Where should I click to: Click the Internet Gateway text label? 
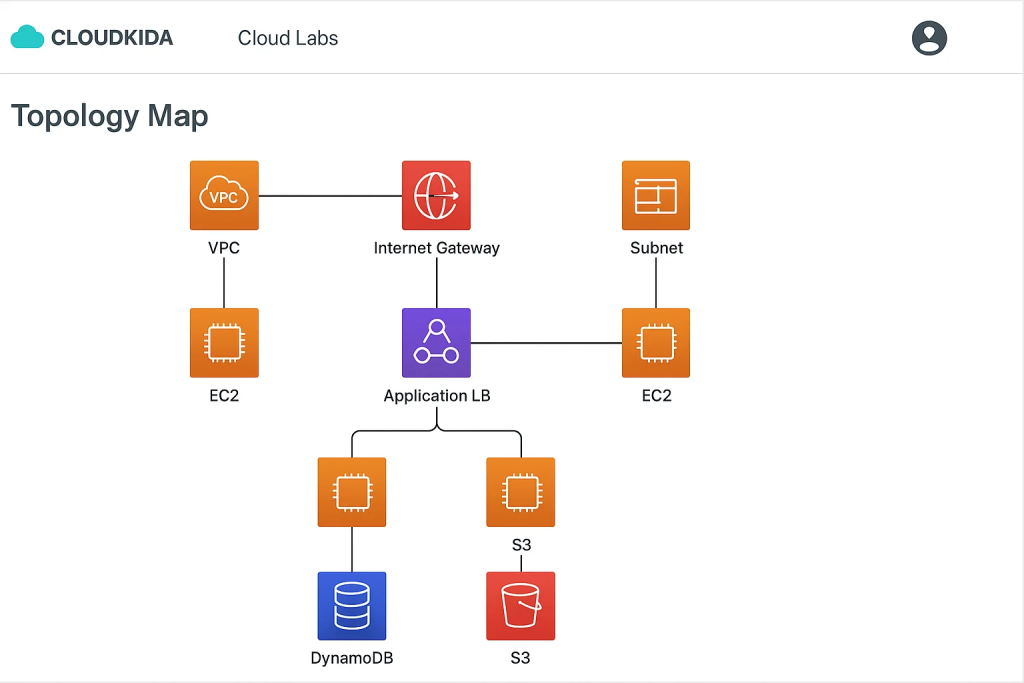436,248
